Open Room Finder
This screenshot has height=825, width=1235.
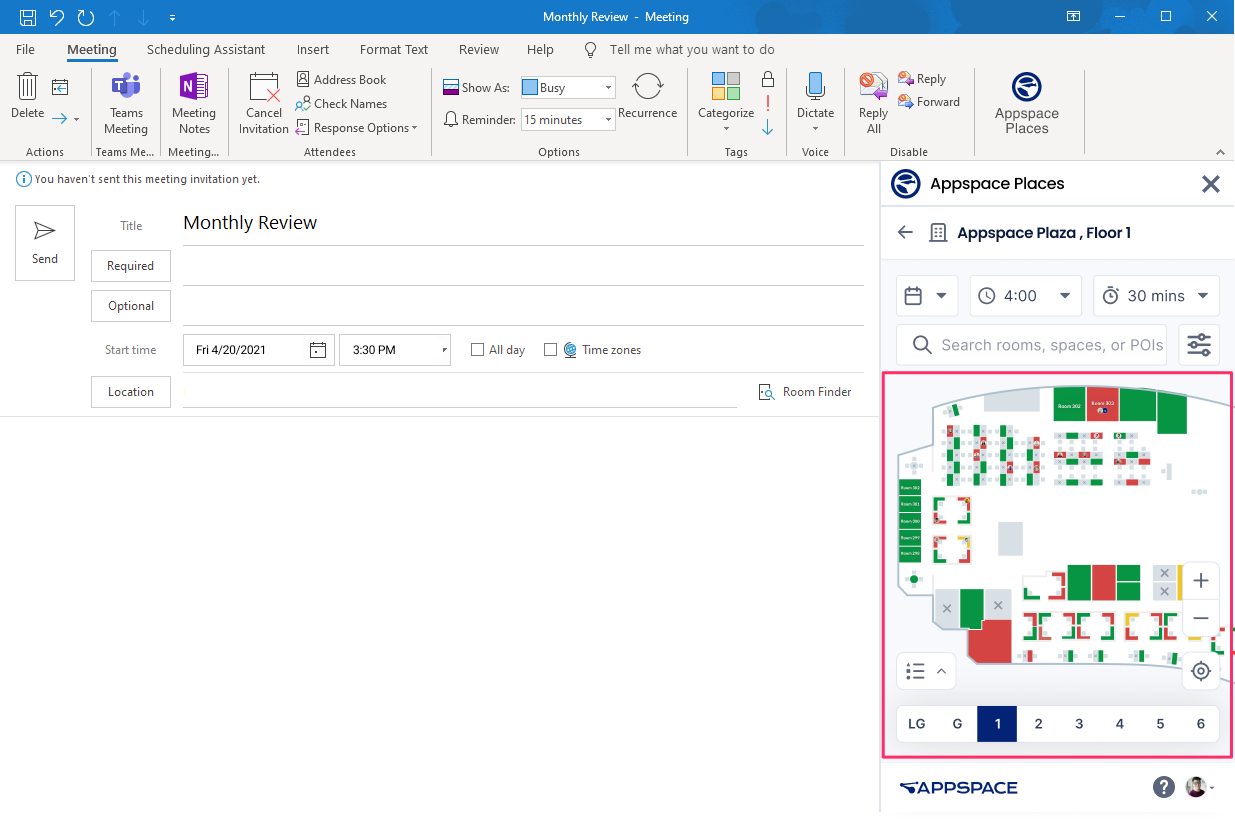click(x=805, y=392)
